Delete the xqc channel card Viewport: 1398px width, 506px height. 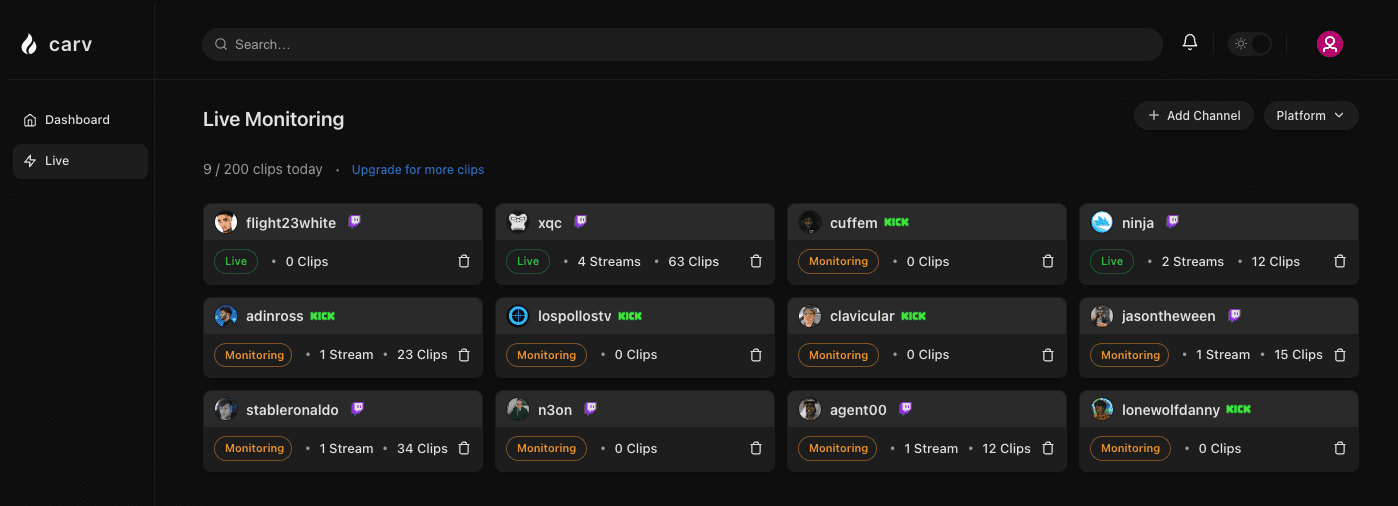coord(756,261)
